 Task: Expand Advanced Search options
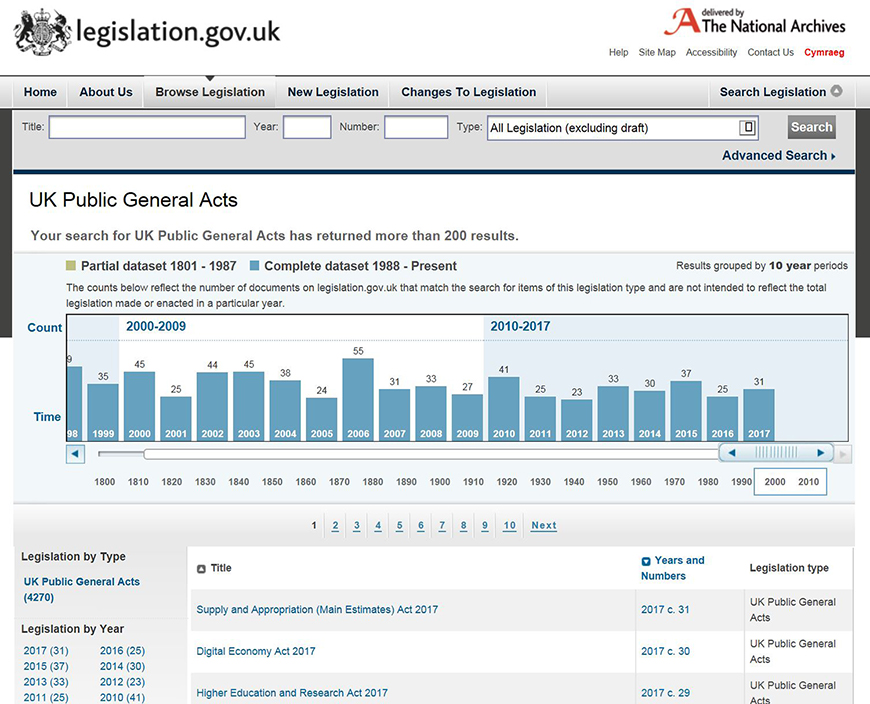tap(776, 156)
